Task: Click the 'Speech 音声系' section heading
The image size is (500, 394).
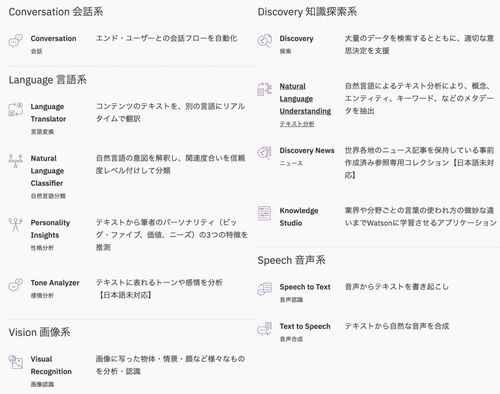Action: pyautogui.click(x=291, y=260)
